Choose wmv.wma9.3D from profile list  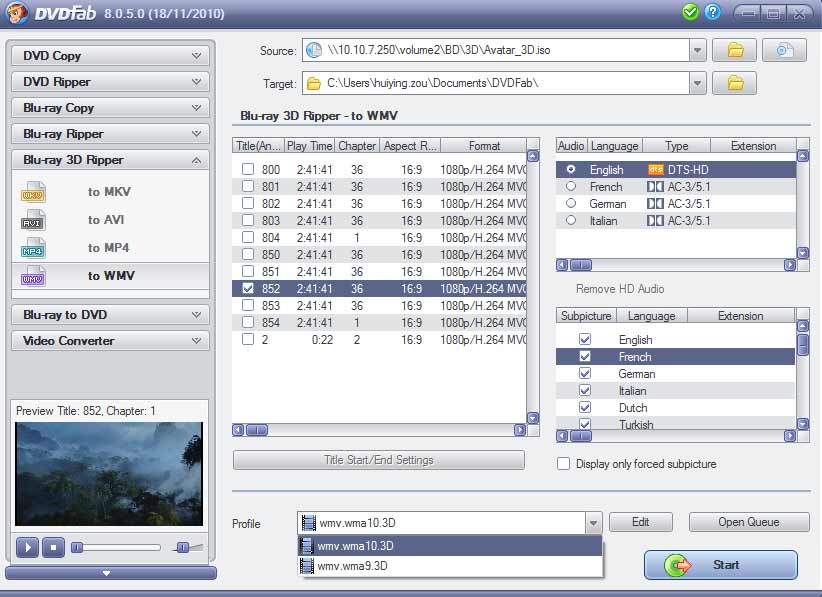(x=450, y=566)
